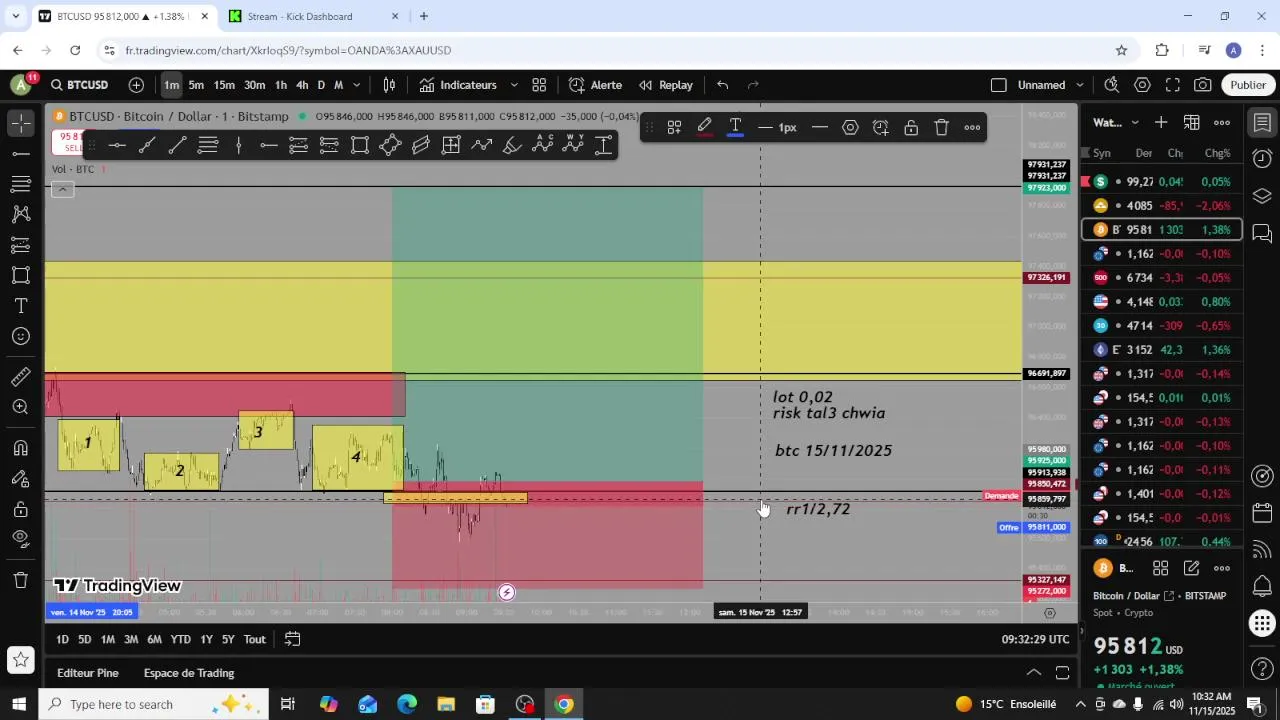Toggle stay-in-drawing-mode pencil lock
The image size is (1280, 720).
tap(21, 478)
